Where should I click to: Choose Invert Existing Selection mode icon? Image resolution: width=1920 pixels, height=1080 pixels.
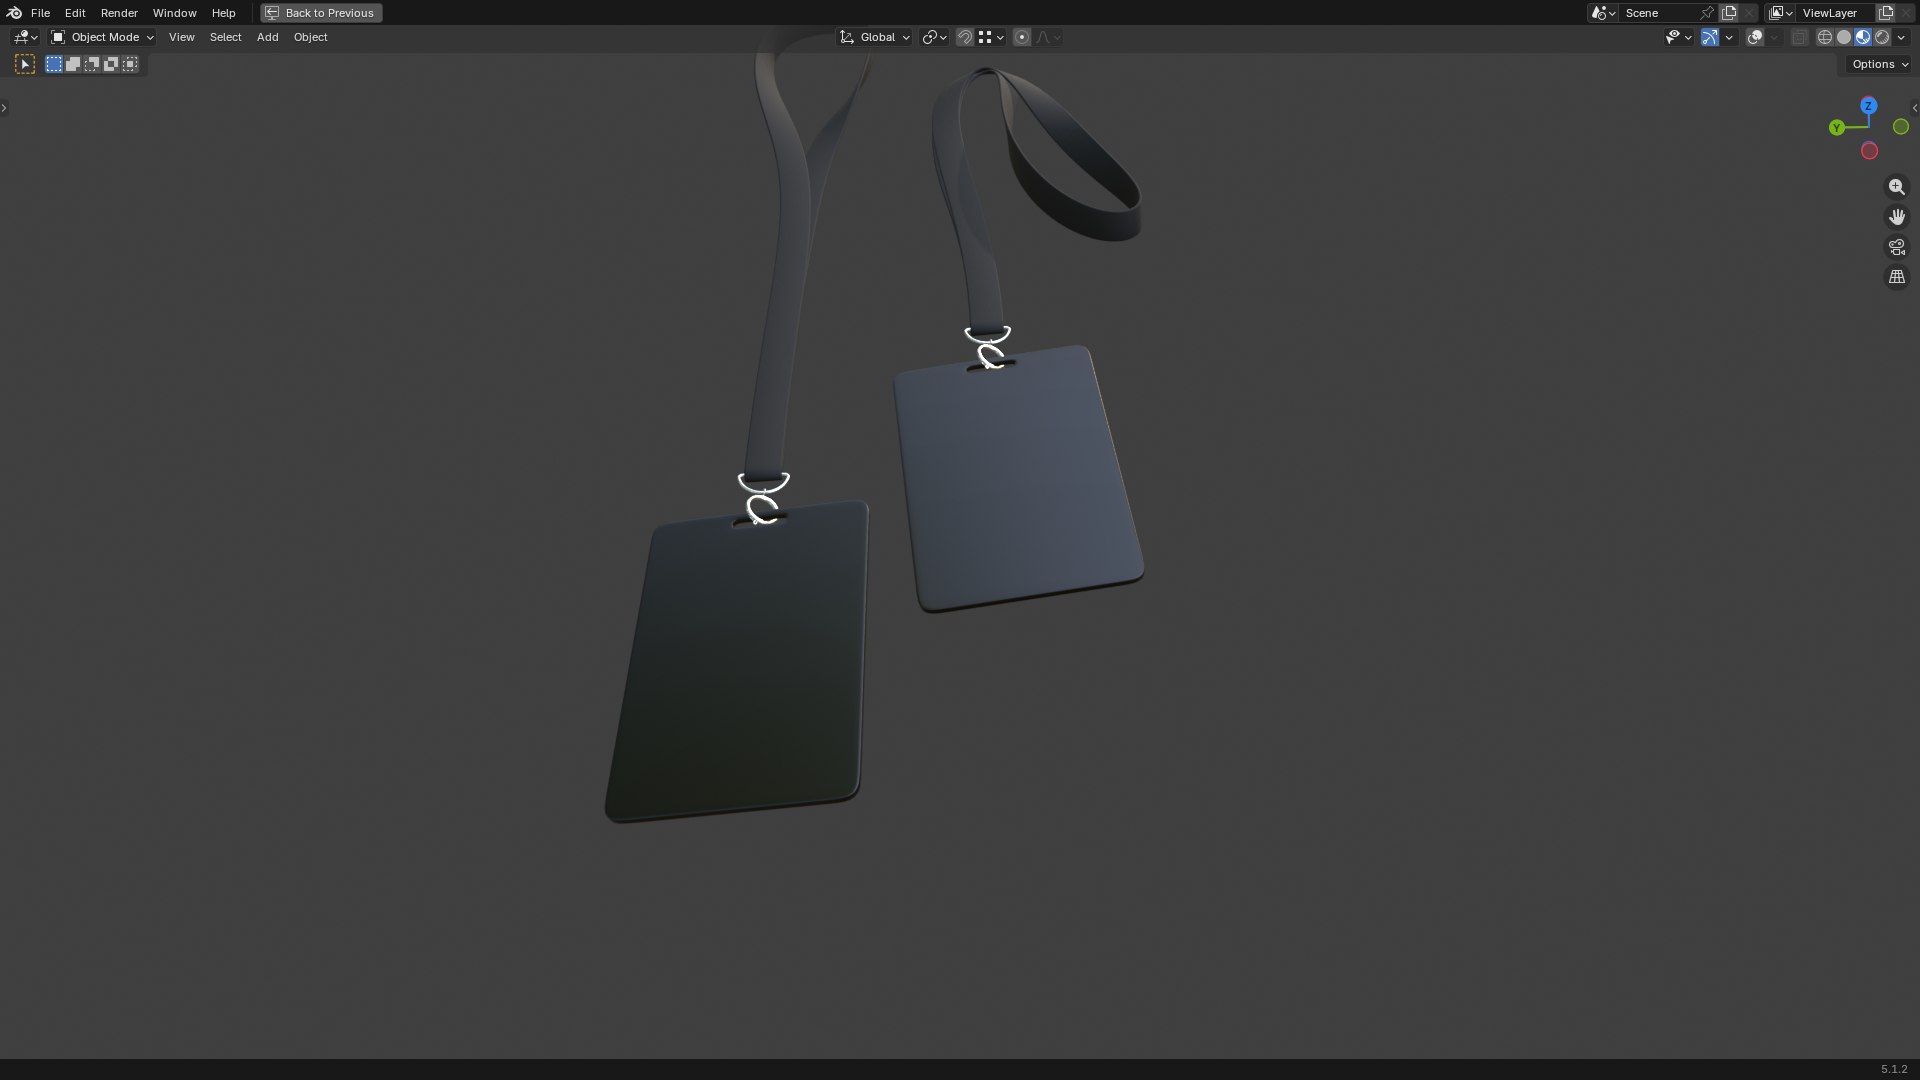[x=111, y=64]
